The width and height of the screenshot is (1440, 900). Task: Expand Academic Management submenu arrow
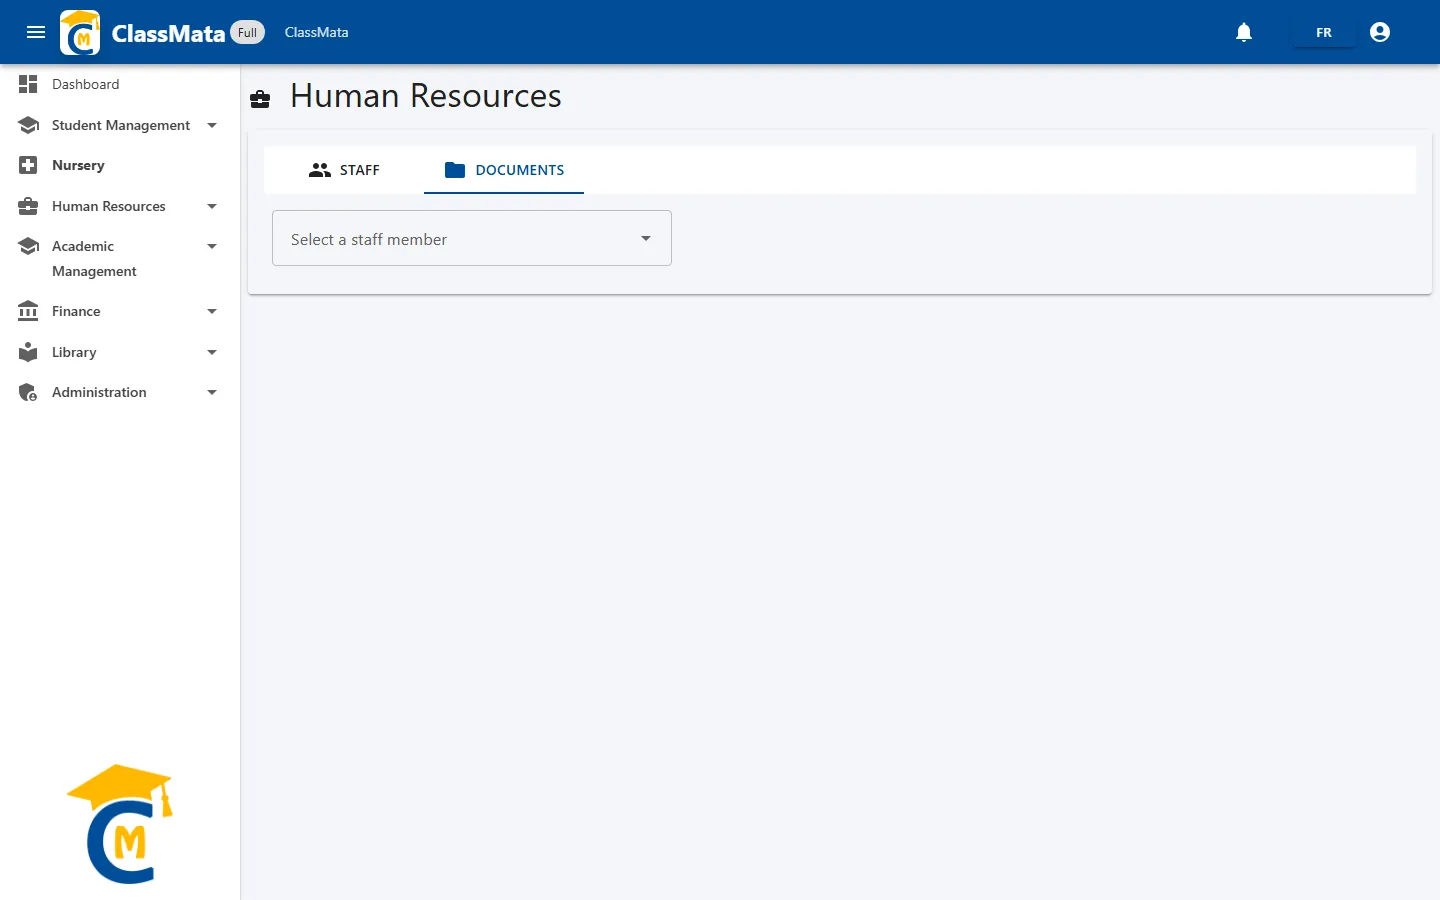[x=212, y=246]
